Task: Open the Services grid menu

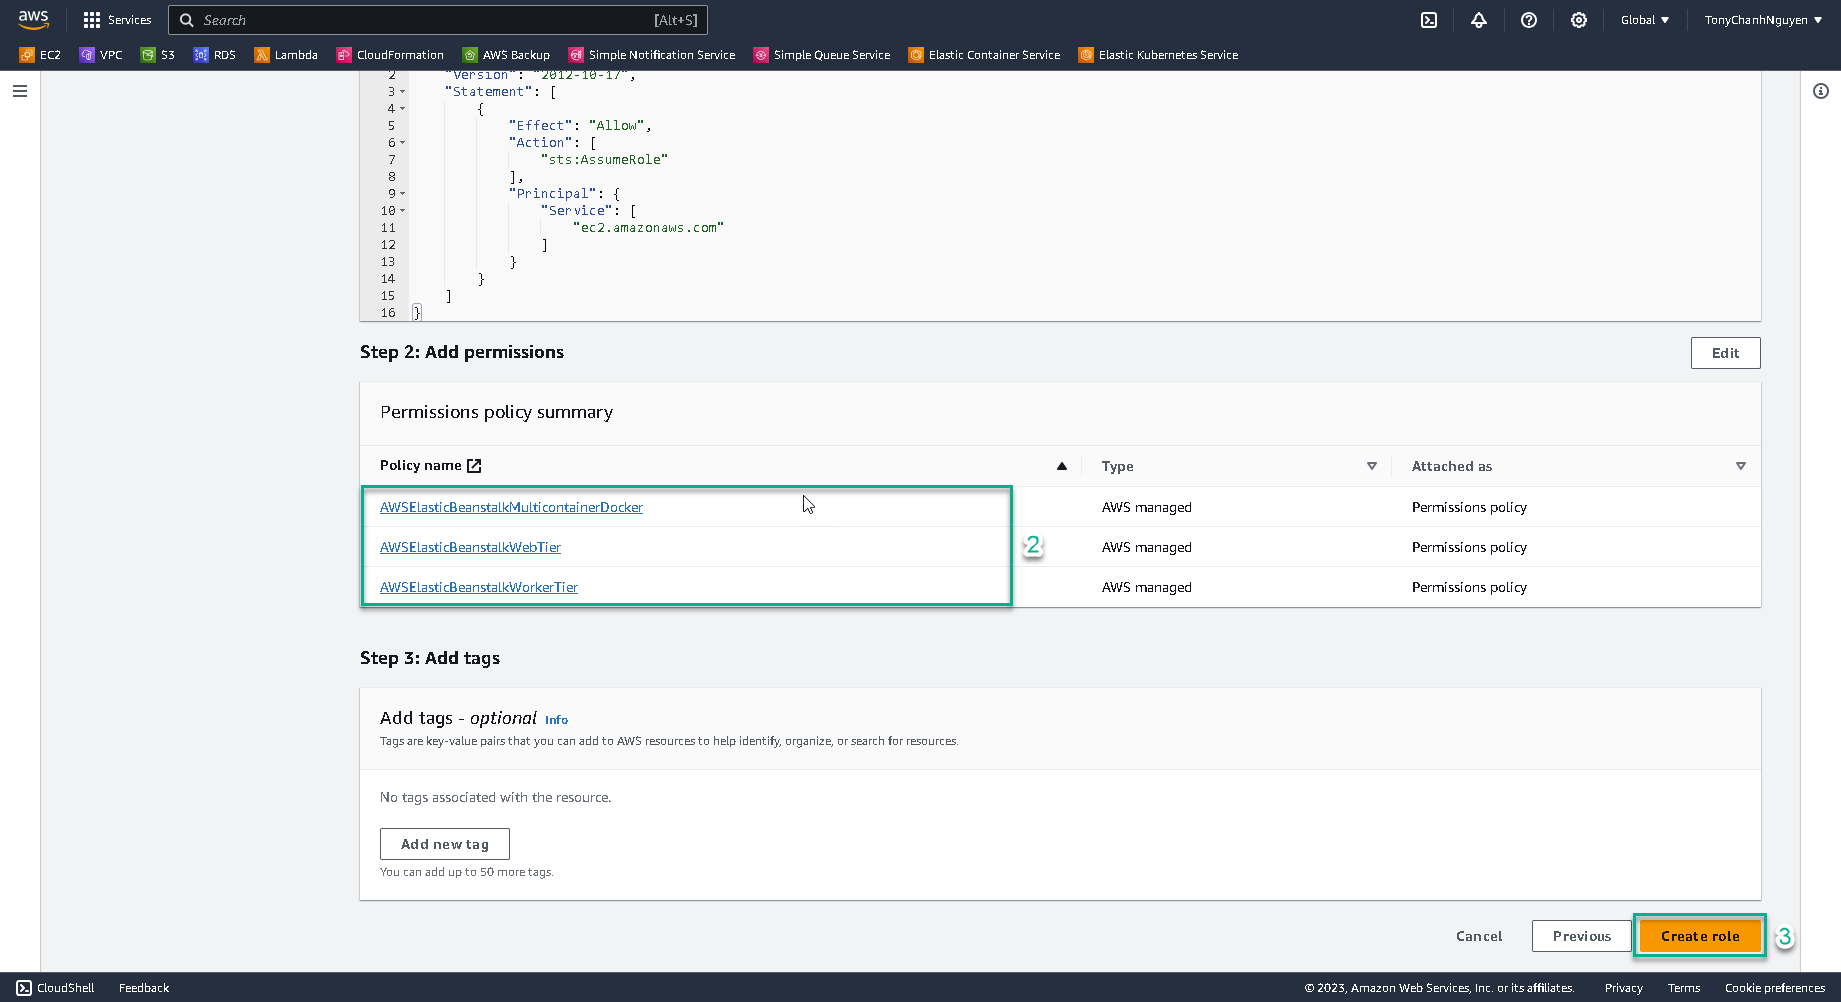Action: (117, 20)
